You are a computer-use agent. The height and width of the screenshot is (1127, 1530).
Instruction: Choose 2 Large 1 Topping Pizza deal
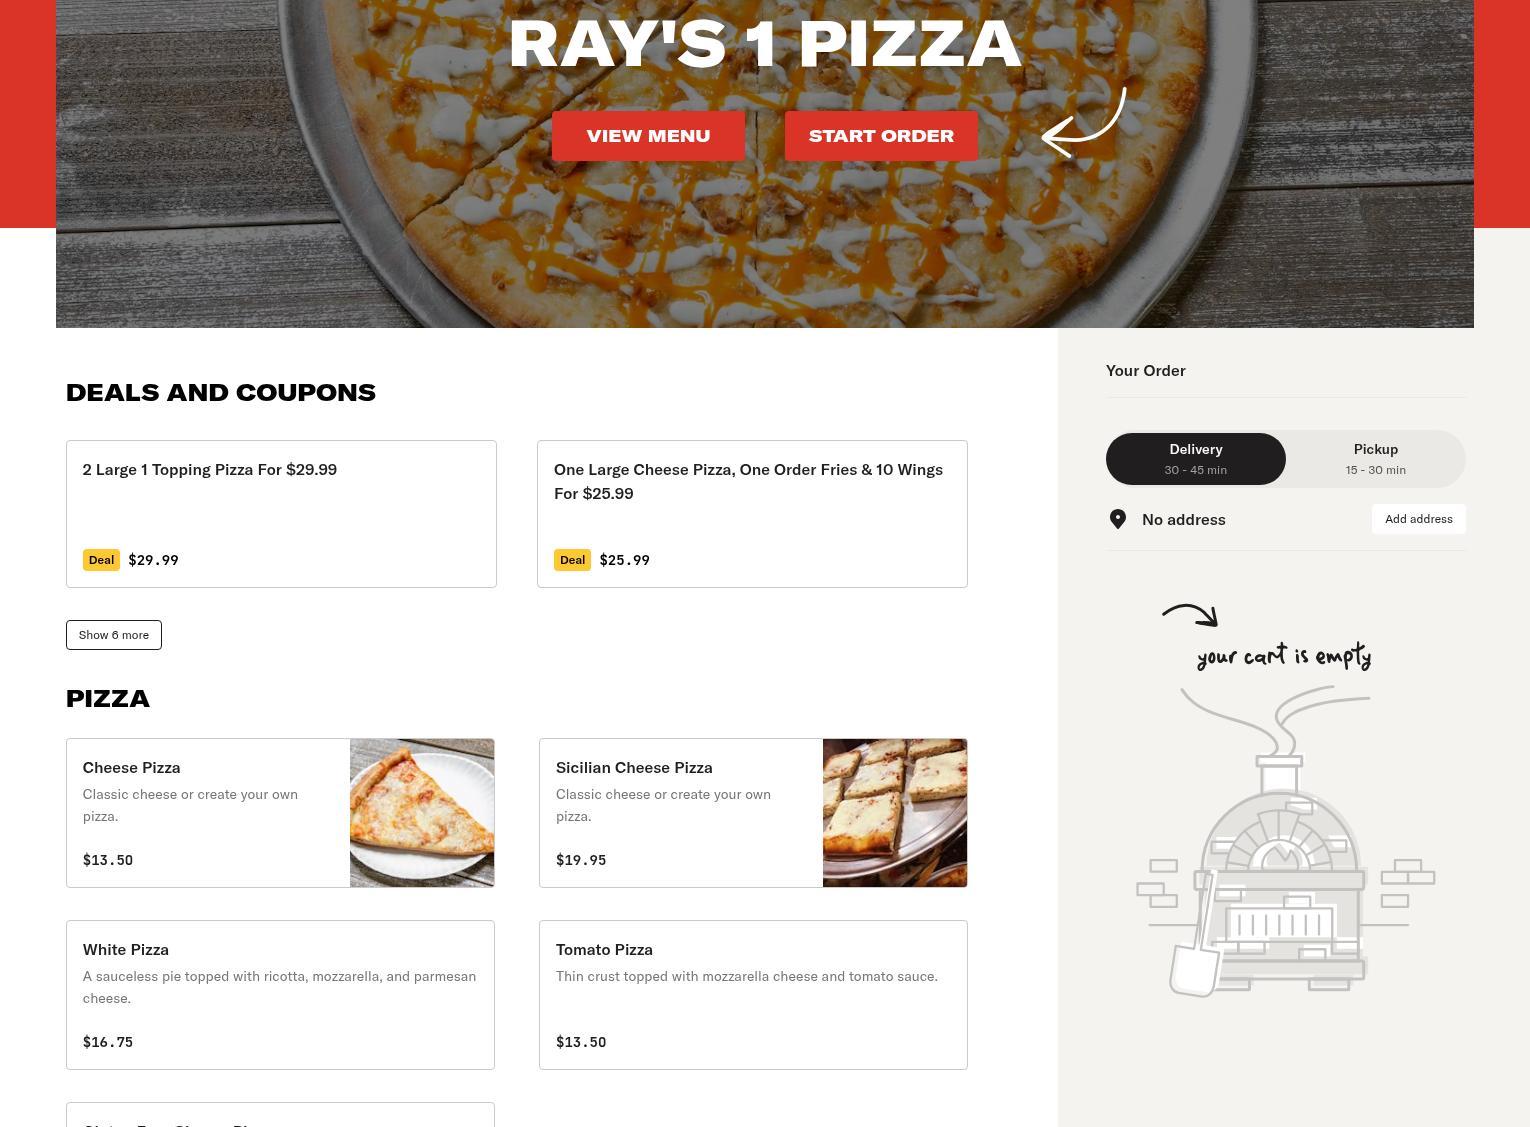tap(281, 514)
